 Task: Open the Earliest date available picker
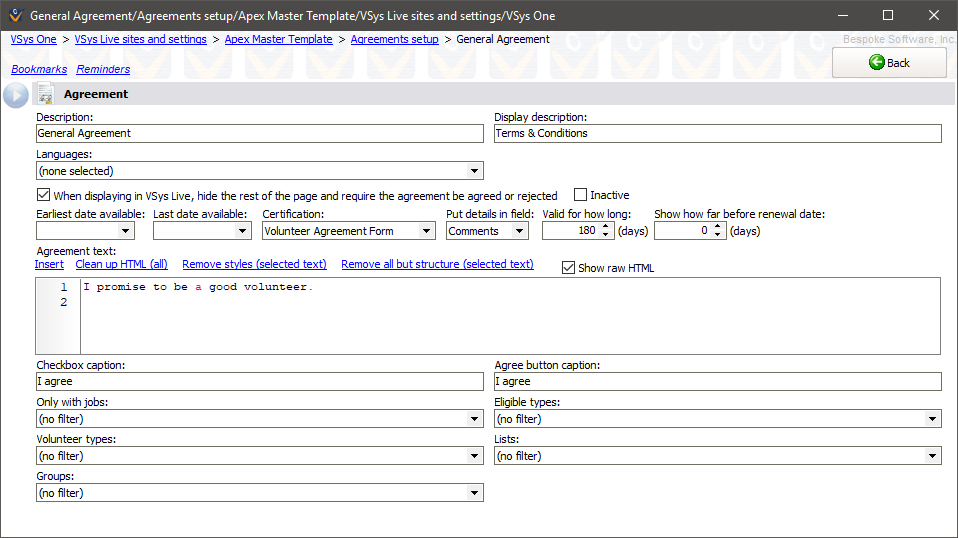coord(125,231)
